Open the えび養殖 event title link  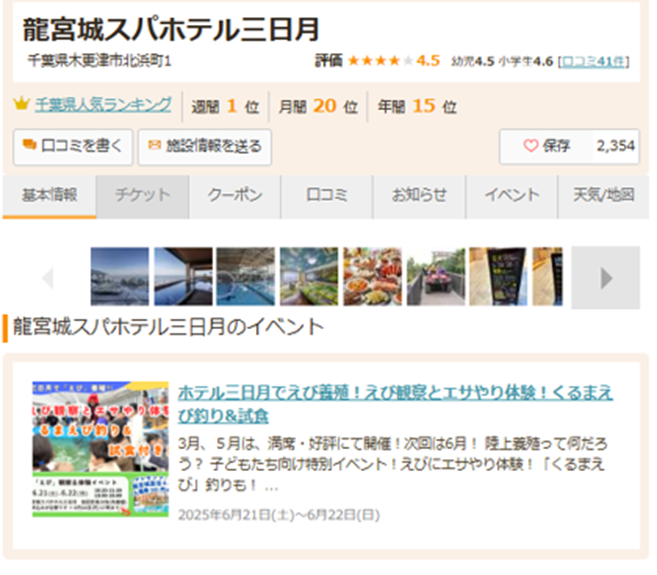(x=395, y=402)
